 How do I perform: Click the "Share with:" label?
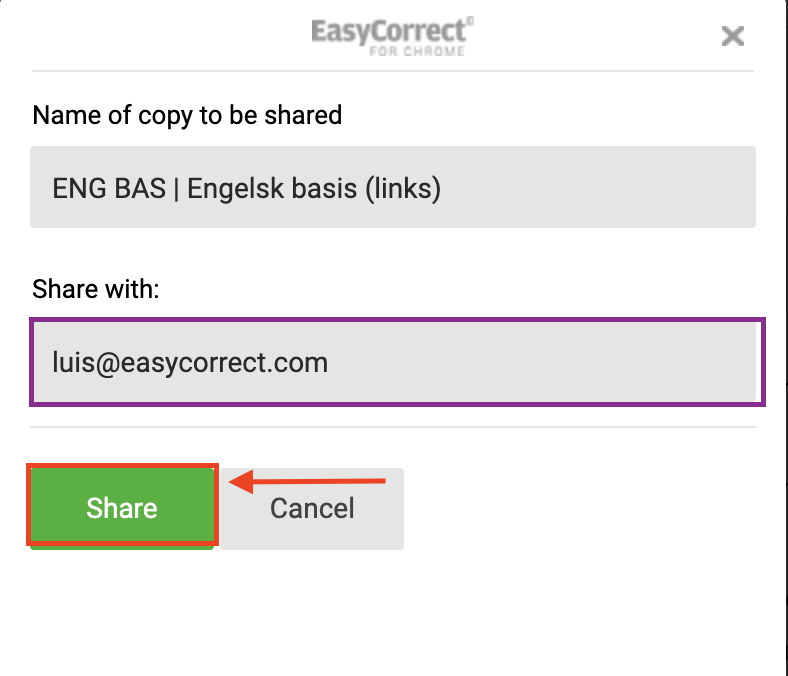point(96,289)
